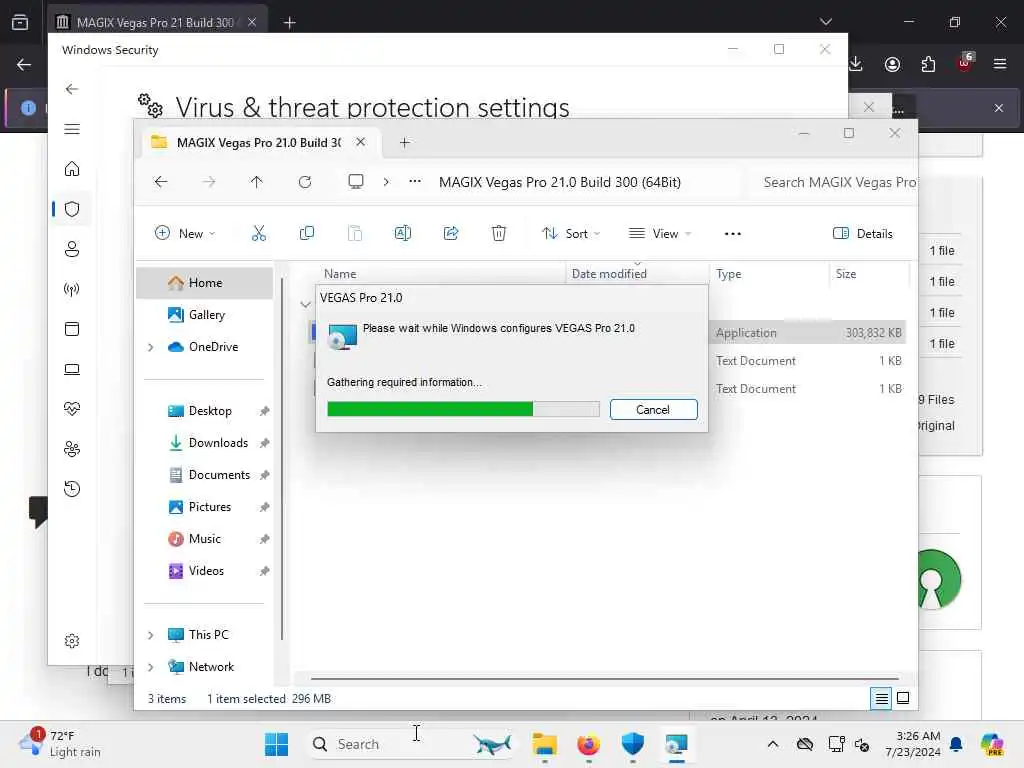
Task: Open Home in the navigation pane
Action: point(204,283)
